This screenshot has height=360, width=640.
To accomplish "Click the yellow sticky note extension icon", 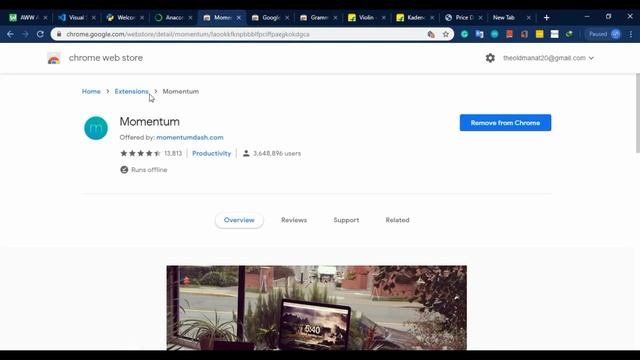I will [540, 34].
